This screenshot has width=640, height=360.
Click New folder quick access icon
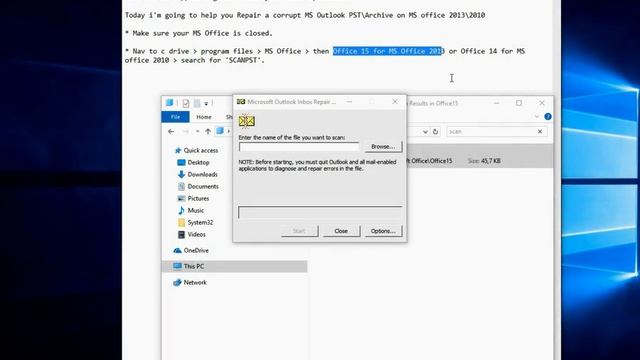click(197, 103)
